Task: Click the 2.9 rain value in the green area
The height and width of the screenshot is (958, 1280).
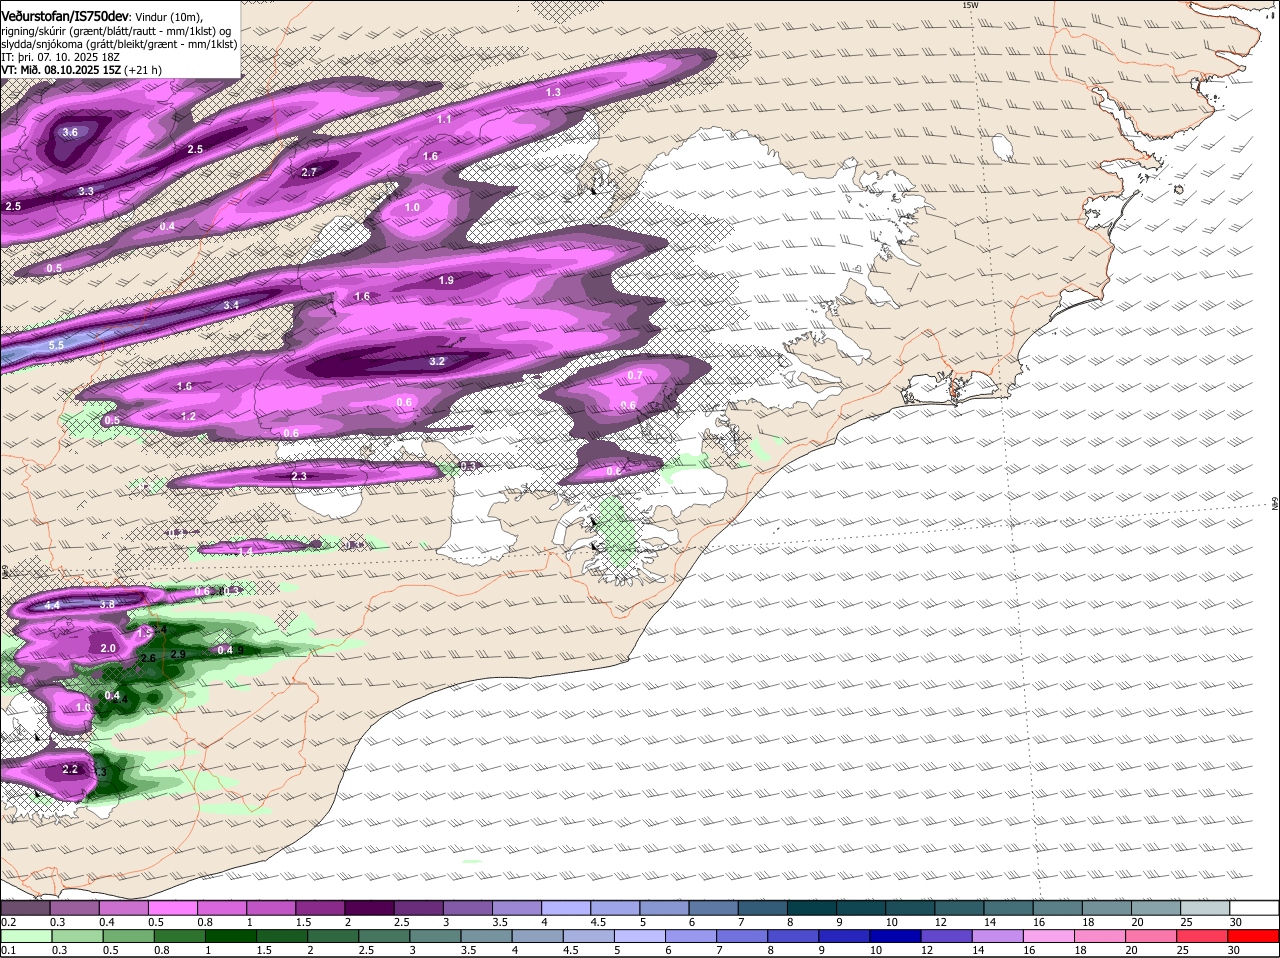Action: click(x=178, y=654)
